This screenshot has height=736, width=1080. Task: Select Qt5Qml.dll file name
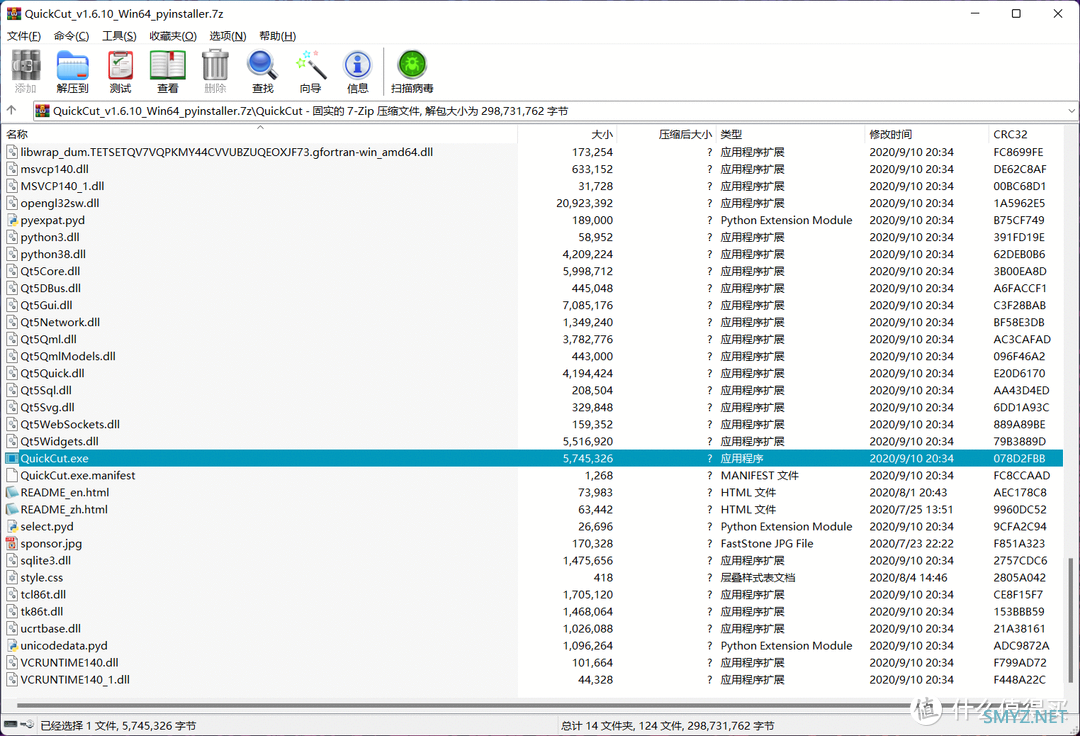point(48,339)
